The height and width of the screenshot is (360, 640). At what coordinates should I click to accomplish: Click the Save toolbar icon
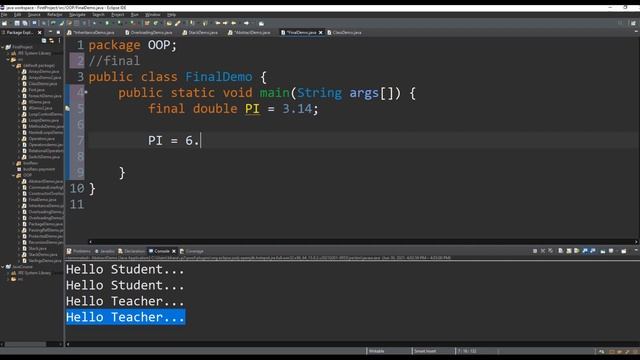pos(17,23)
